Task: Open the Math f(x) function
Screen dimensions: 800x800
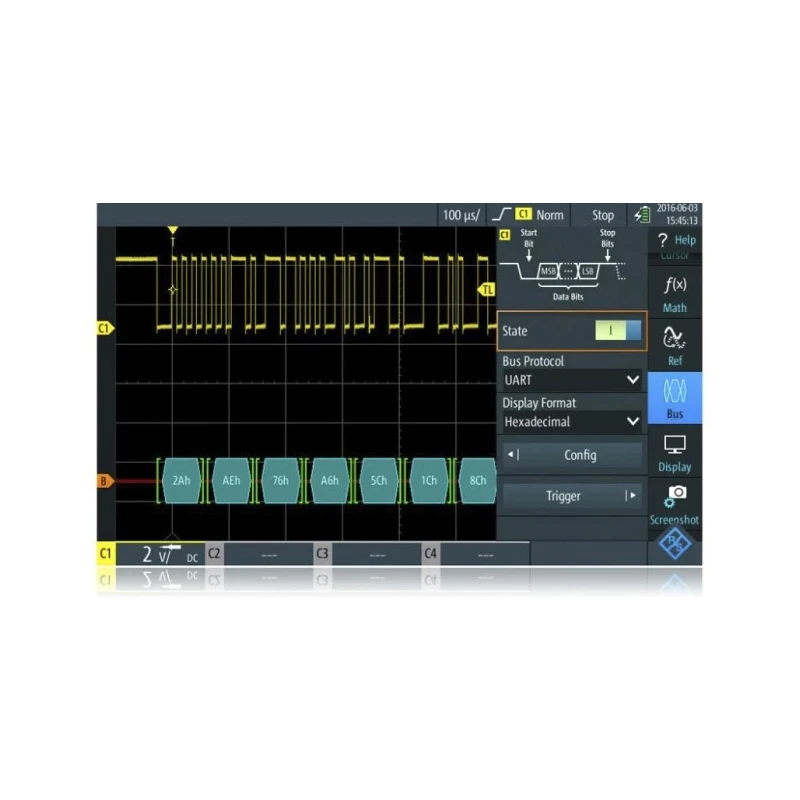Action: 675,294
